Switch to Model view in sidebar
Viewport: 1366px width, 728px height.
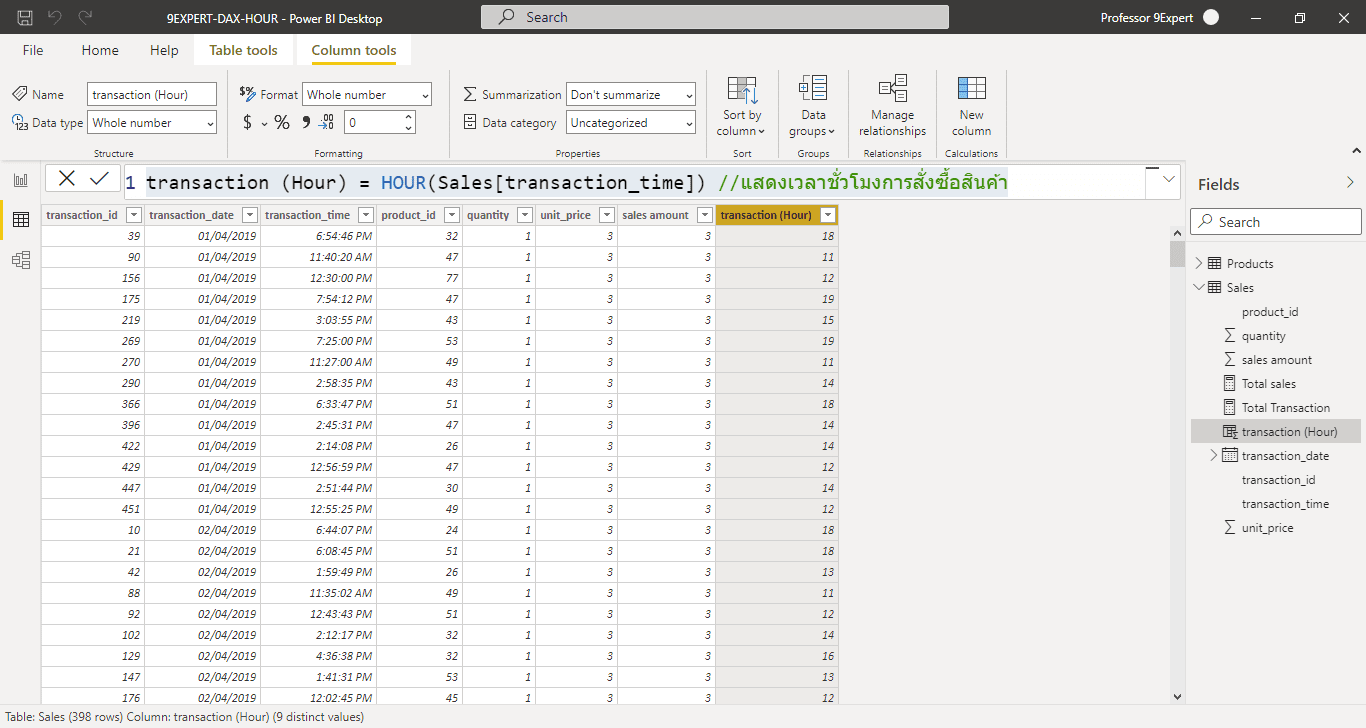20,260
